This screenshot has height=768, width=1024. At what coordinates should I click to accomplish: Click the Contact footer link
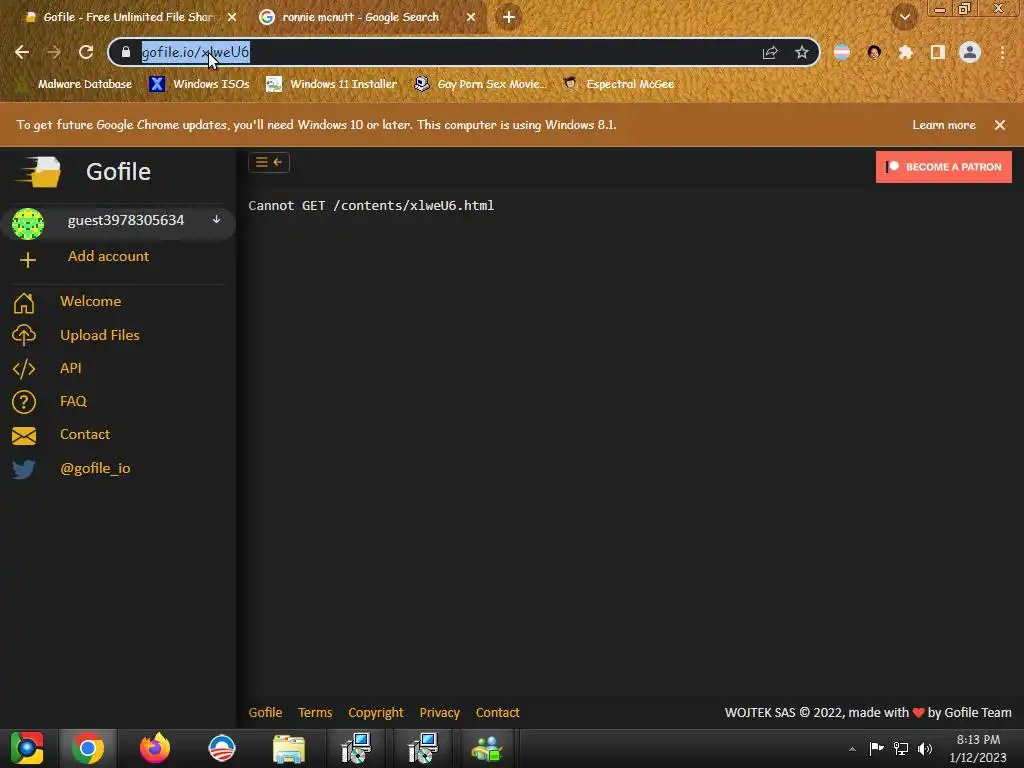(x=498, y=712)
